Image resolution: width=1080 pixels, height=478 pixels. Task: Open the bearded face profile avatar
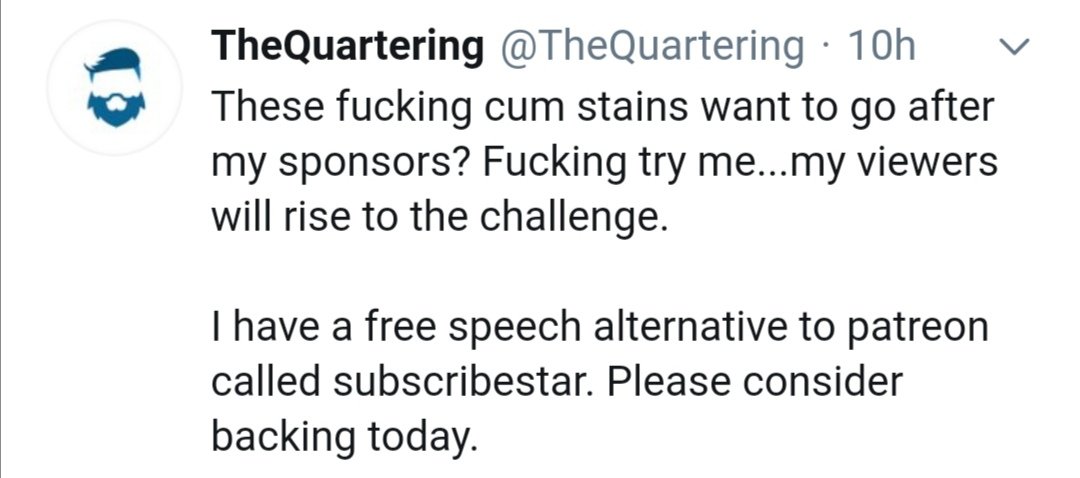point(114,87)
